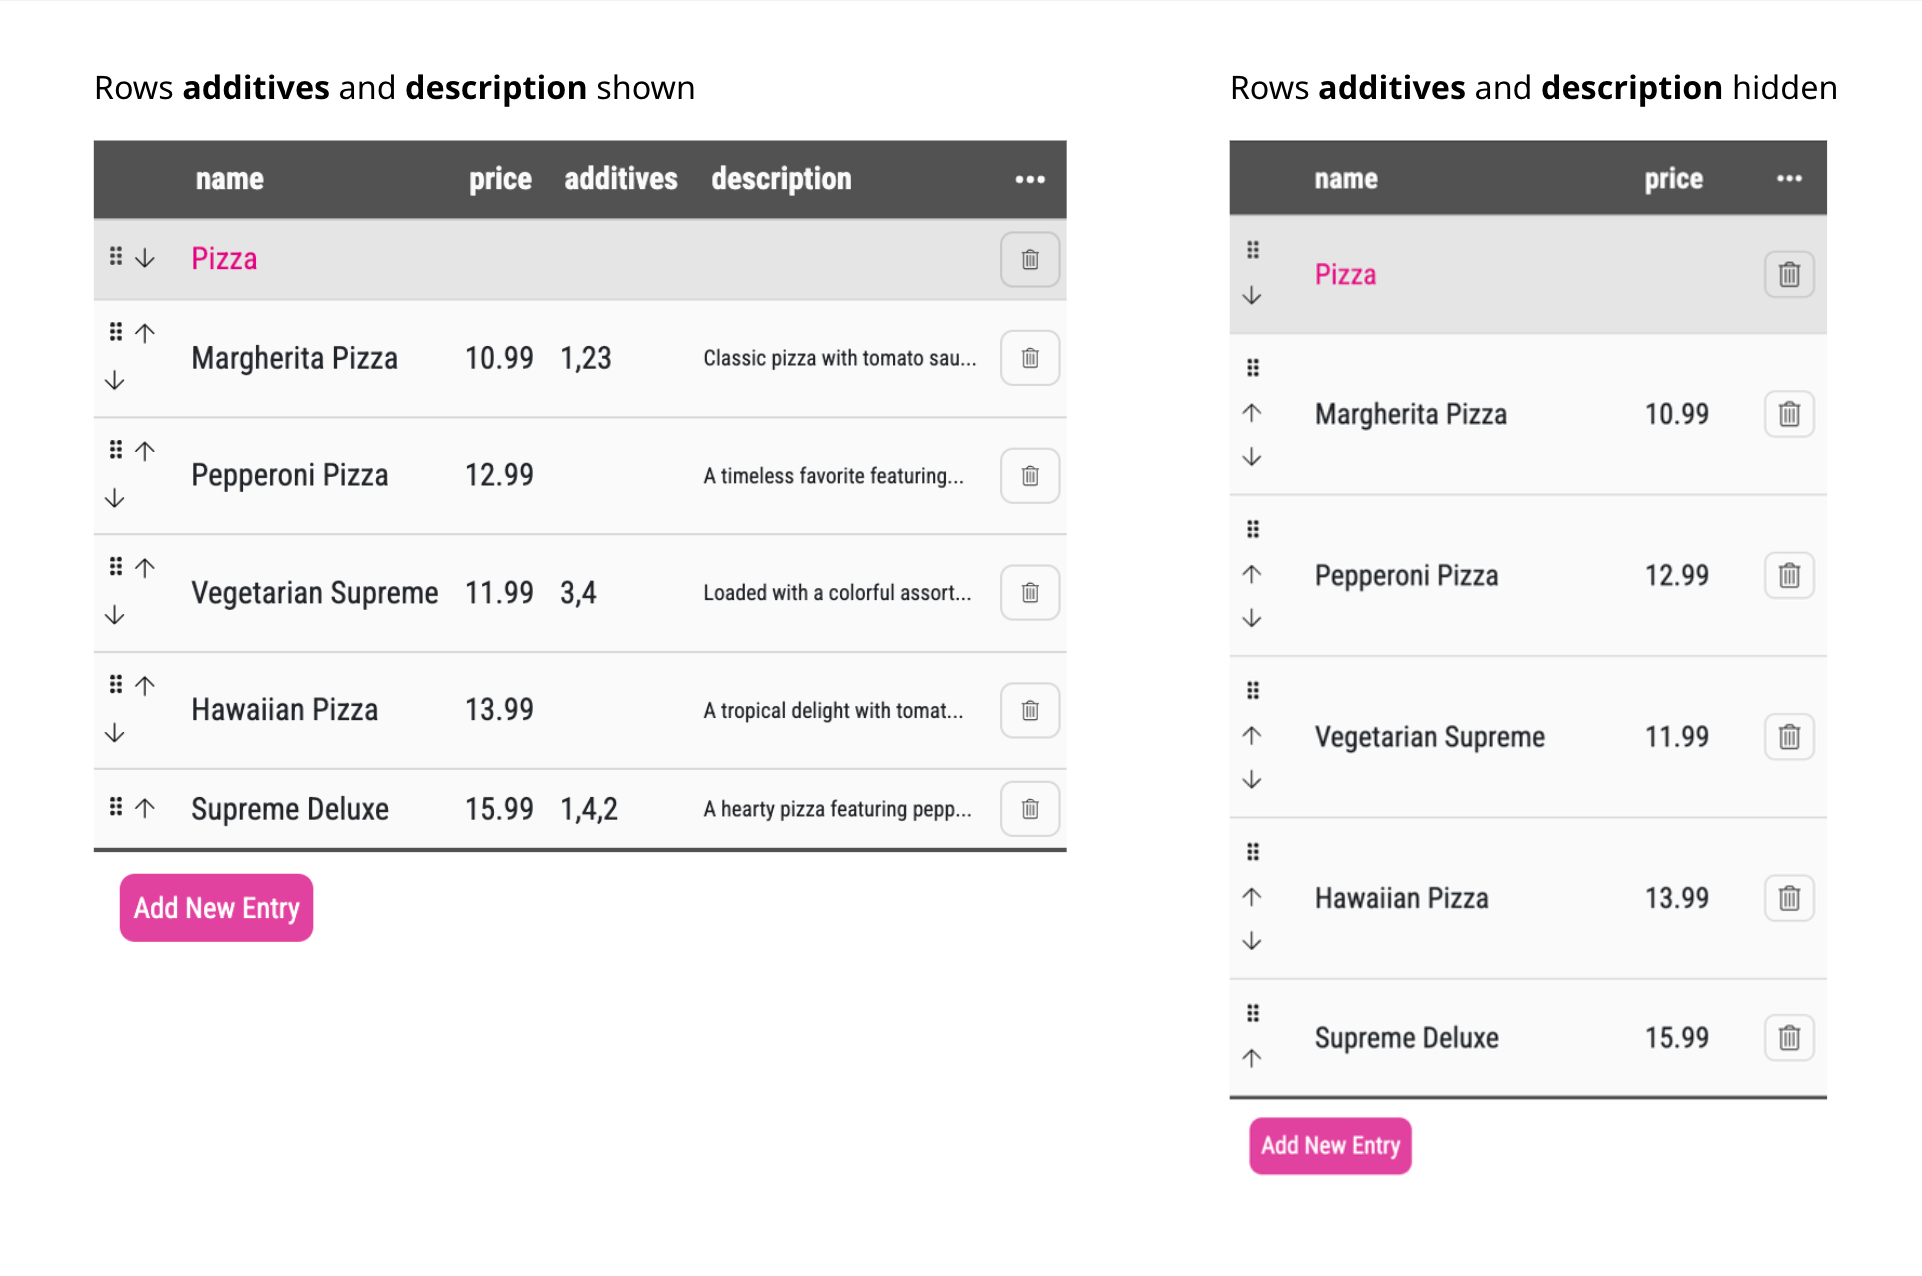
Task: Delete Pepperoni Pizza in the right table
Action: click(1789, 576)
